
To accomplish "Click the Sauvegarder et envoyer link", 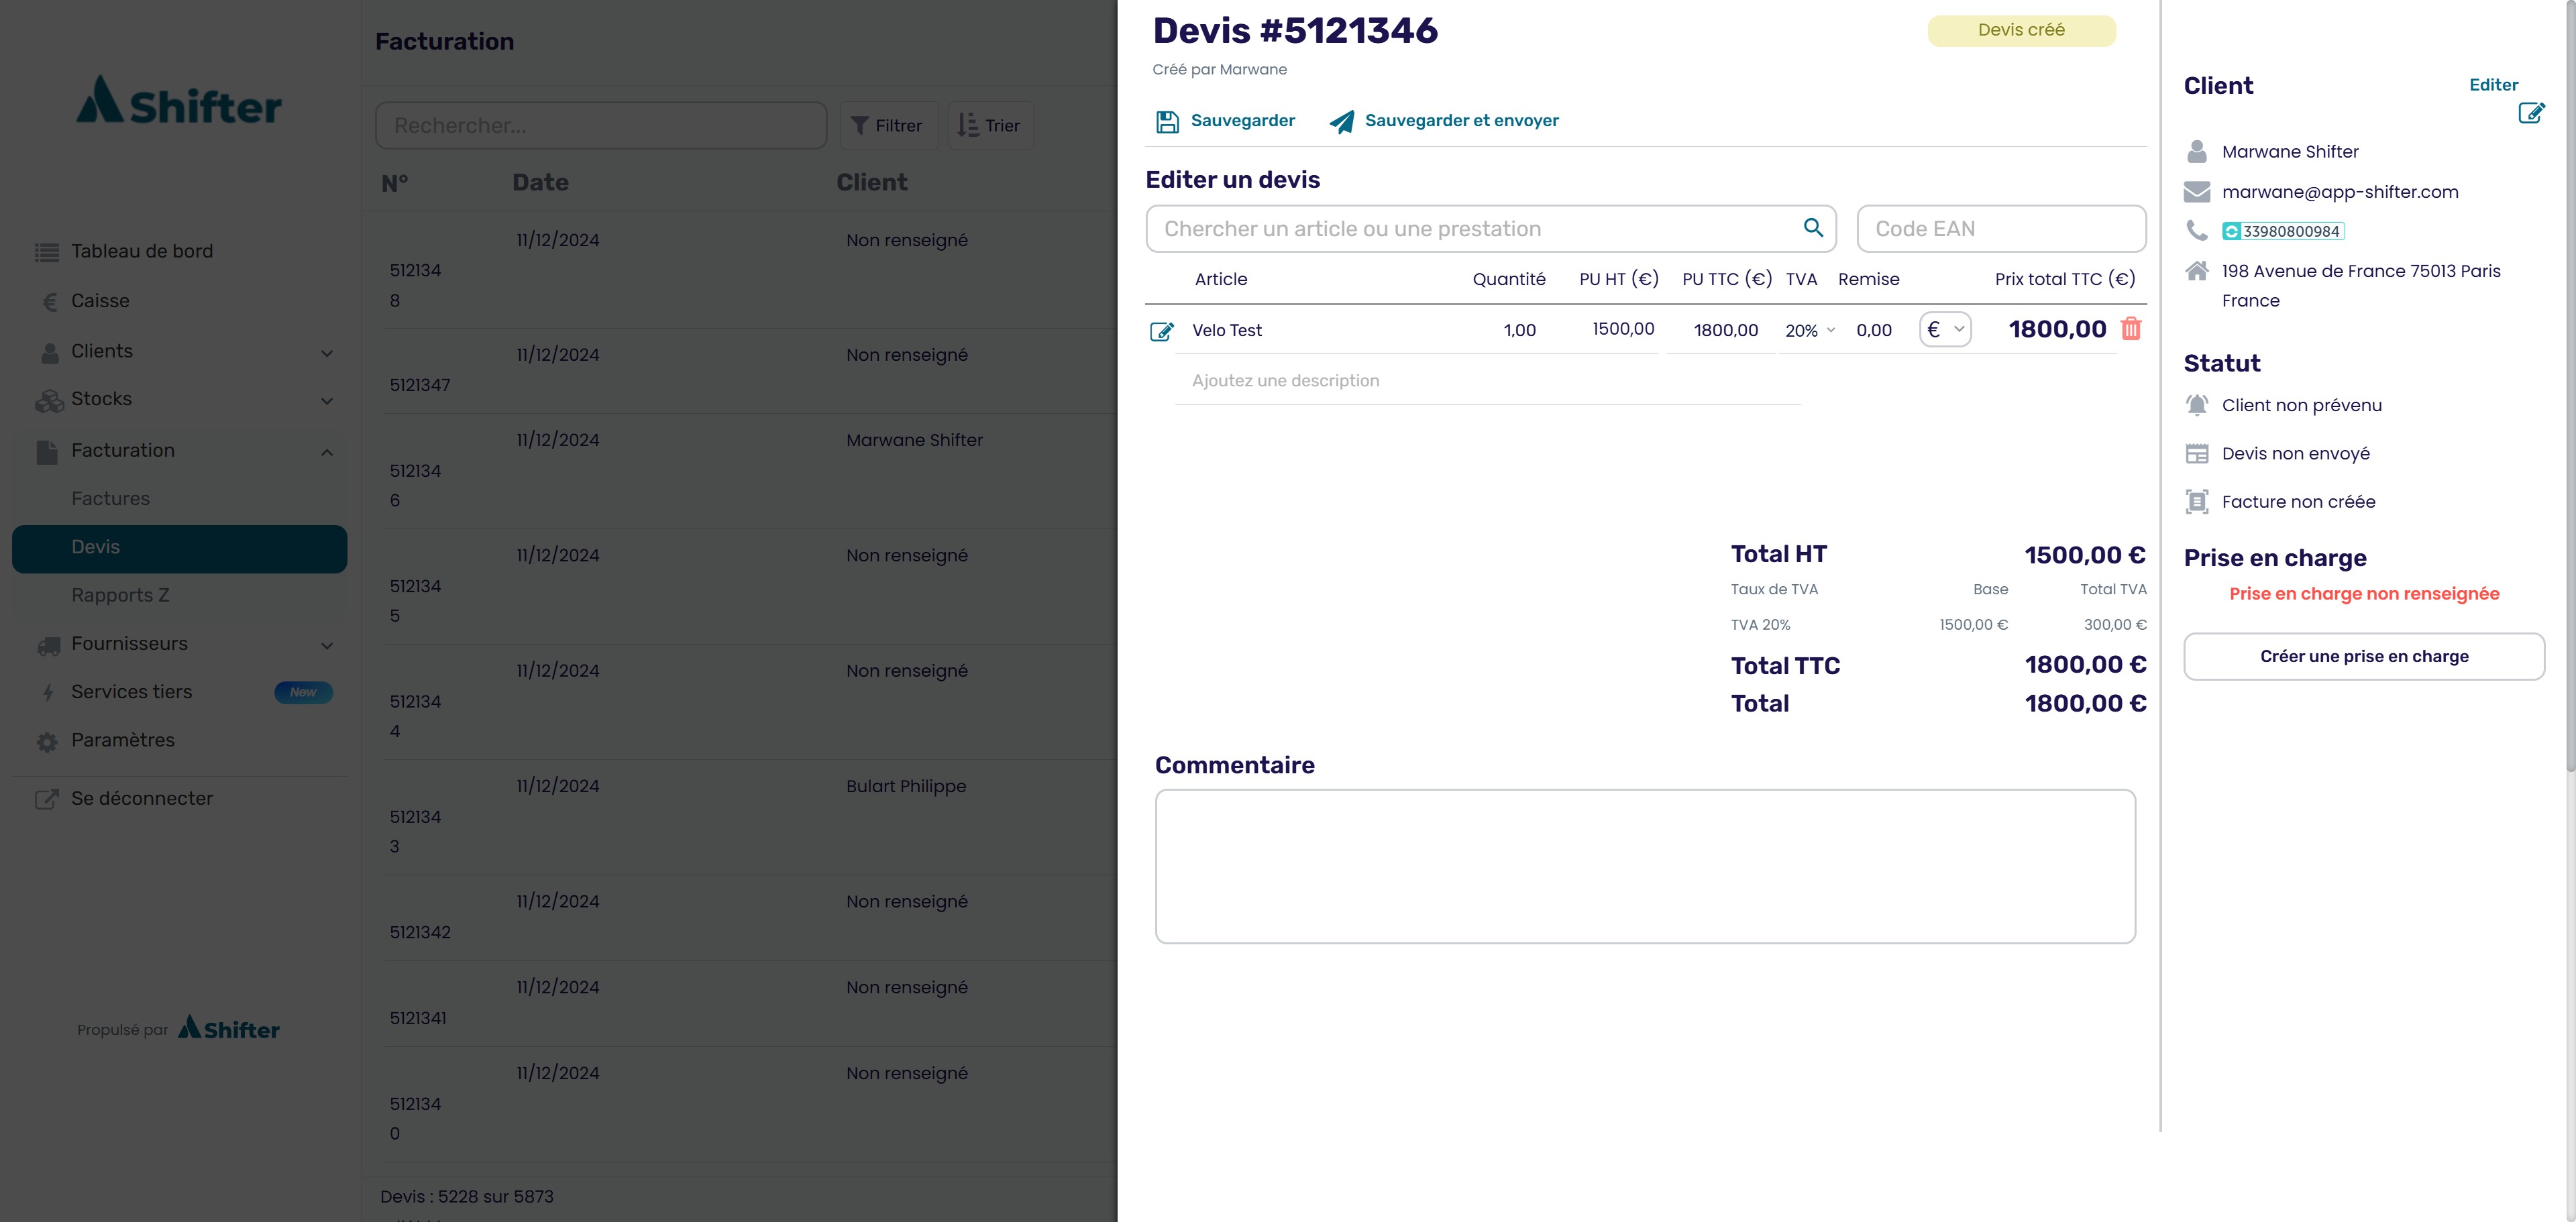I will [1461, 120].
